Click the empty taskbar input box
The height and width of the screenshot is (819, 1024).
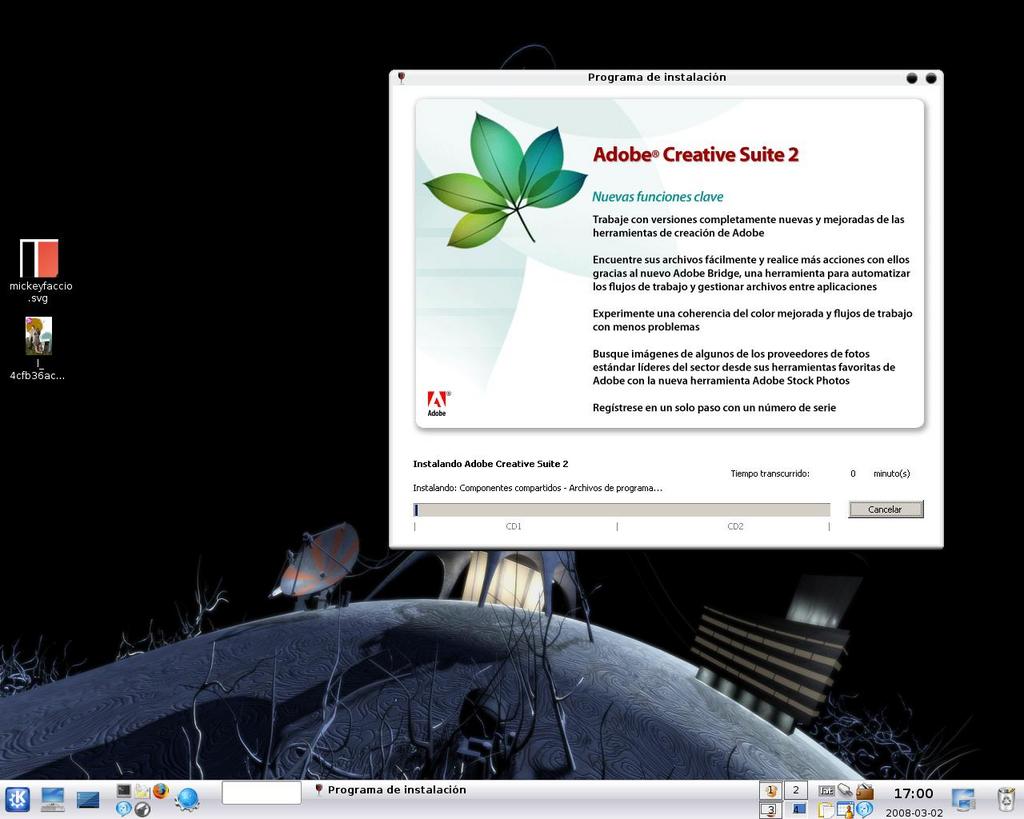pyautogui.click(x=261, y=793)
